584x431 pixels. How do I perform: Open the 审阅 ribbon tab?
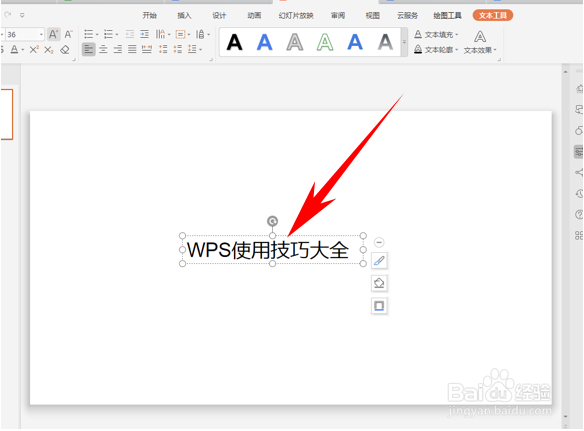point(338,15)
